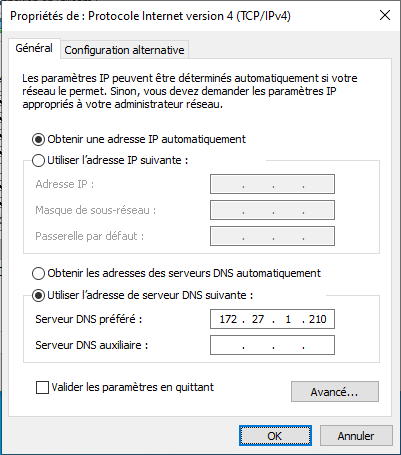Click the third octet 1 of preferred DNS
The width and height of the screenshot is (401, 455).
click(x=288, y=319)
